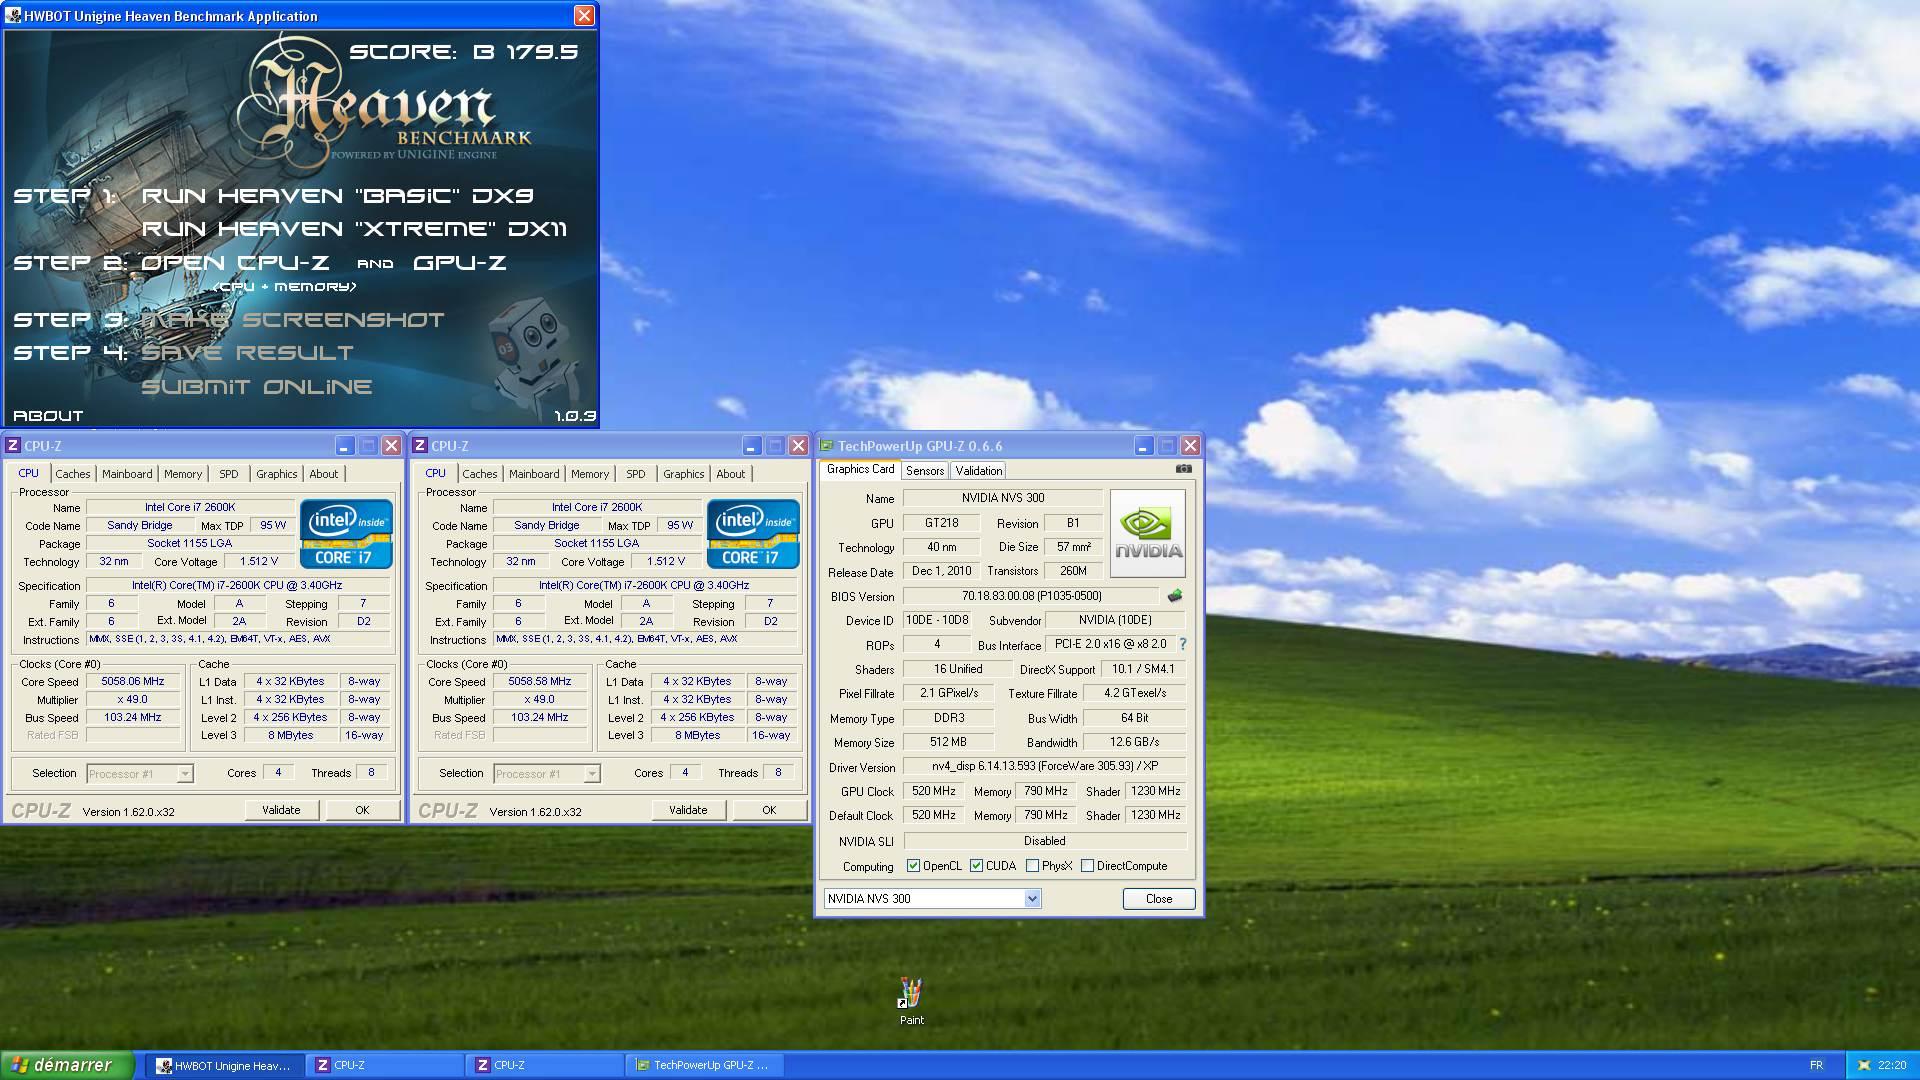Click OK button in left CPU-Z

(x=362, y=810)
